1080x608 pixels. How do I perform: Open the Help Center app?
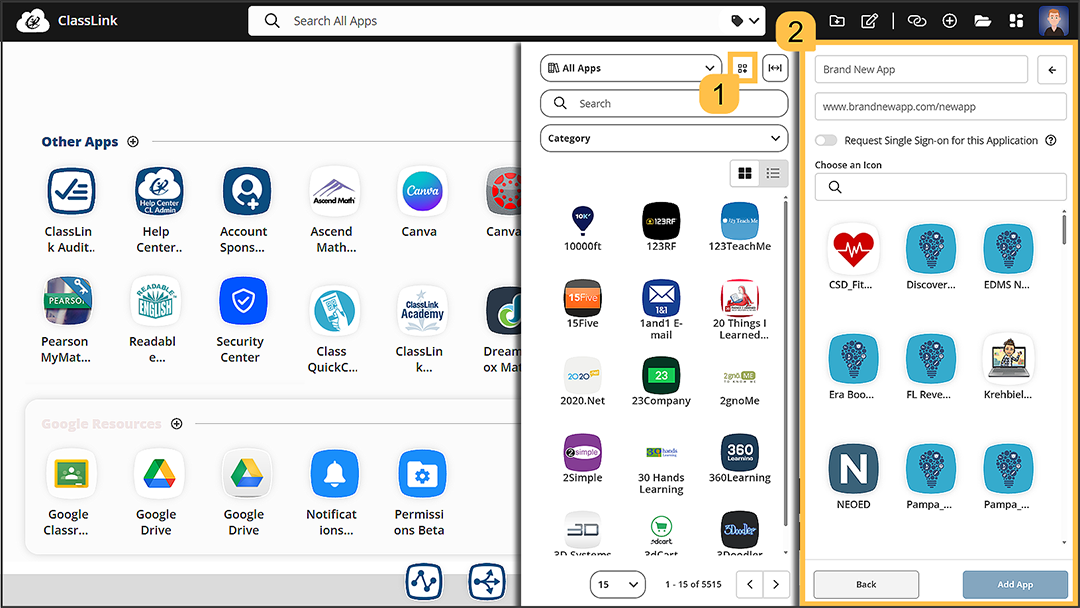pyautogui.click(x=159, y=191)
